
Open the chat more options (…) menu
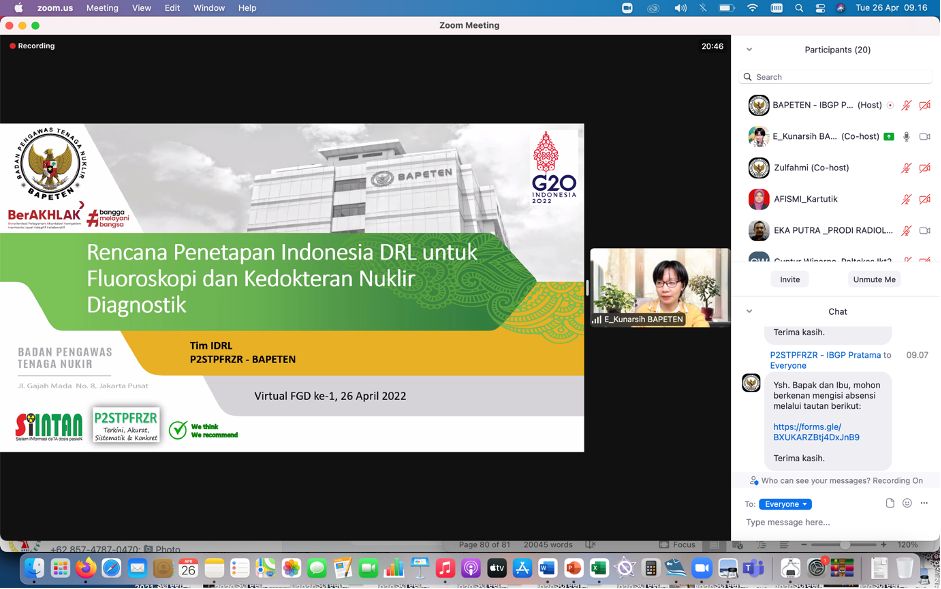(924, 503)
